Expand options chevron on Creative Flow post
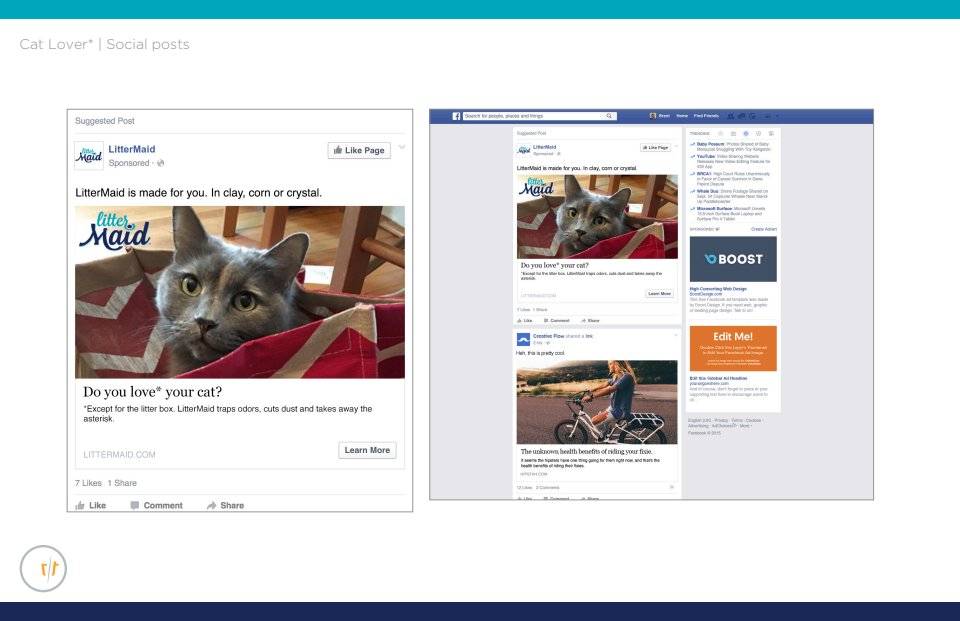The width and height of the screenshot is (960, 621). [x=675, y=335]
